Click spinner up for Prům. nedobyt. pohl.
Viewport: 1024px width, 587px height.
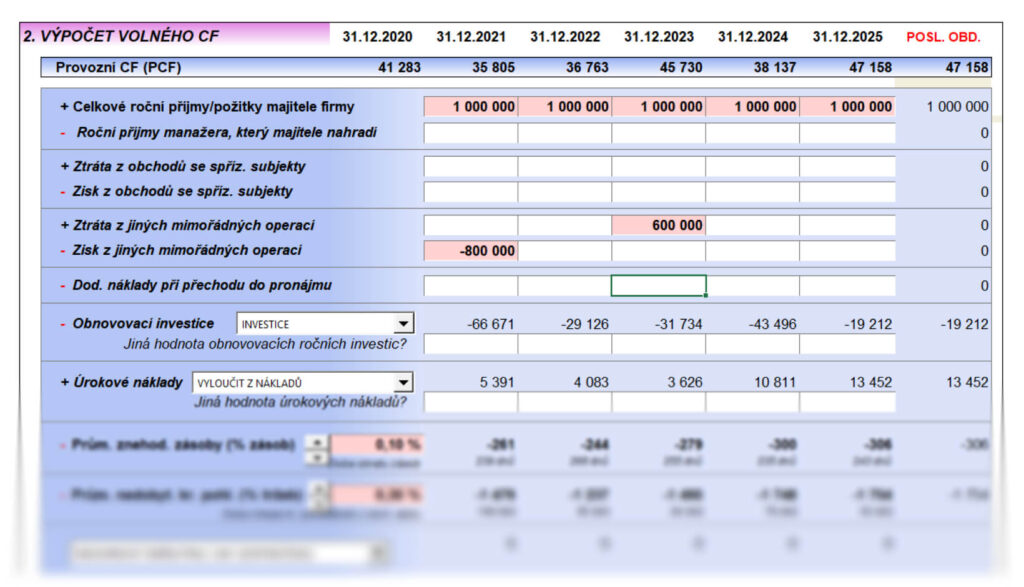point(317,489)
